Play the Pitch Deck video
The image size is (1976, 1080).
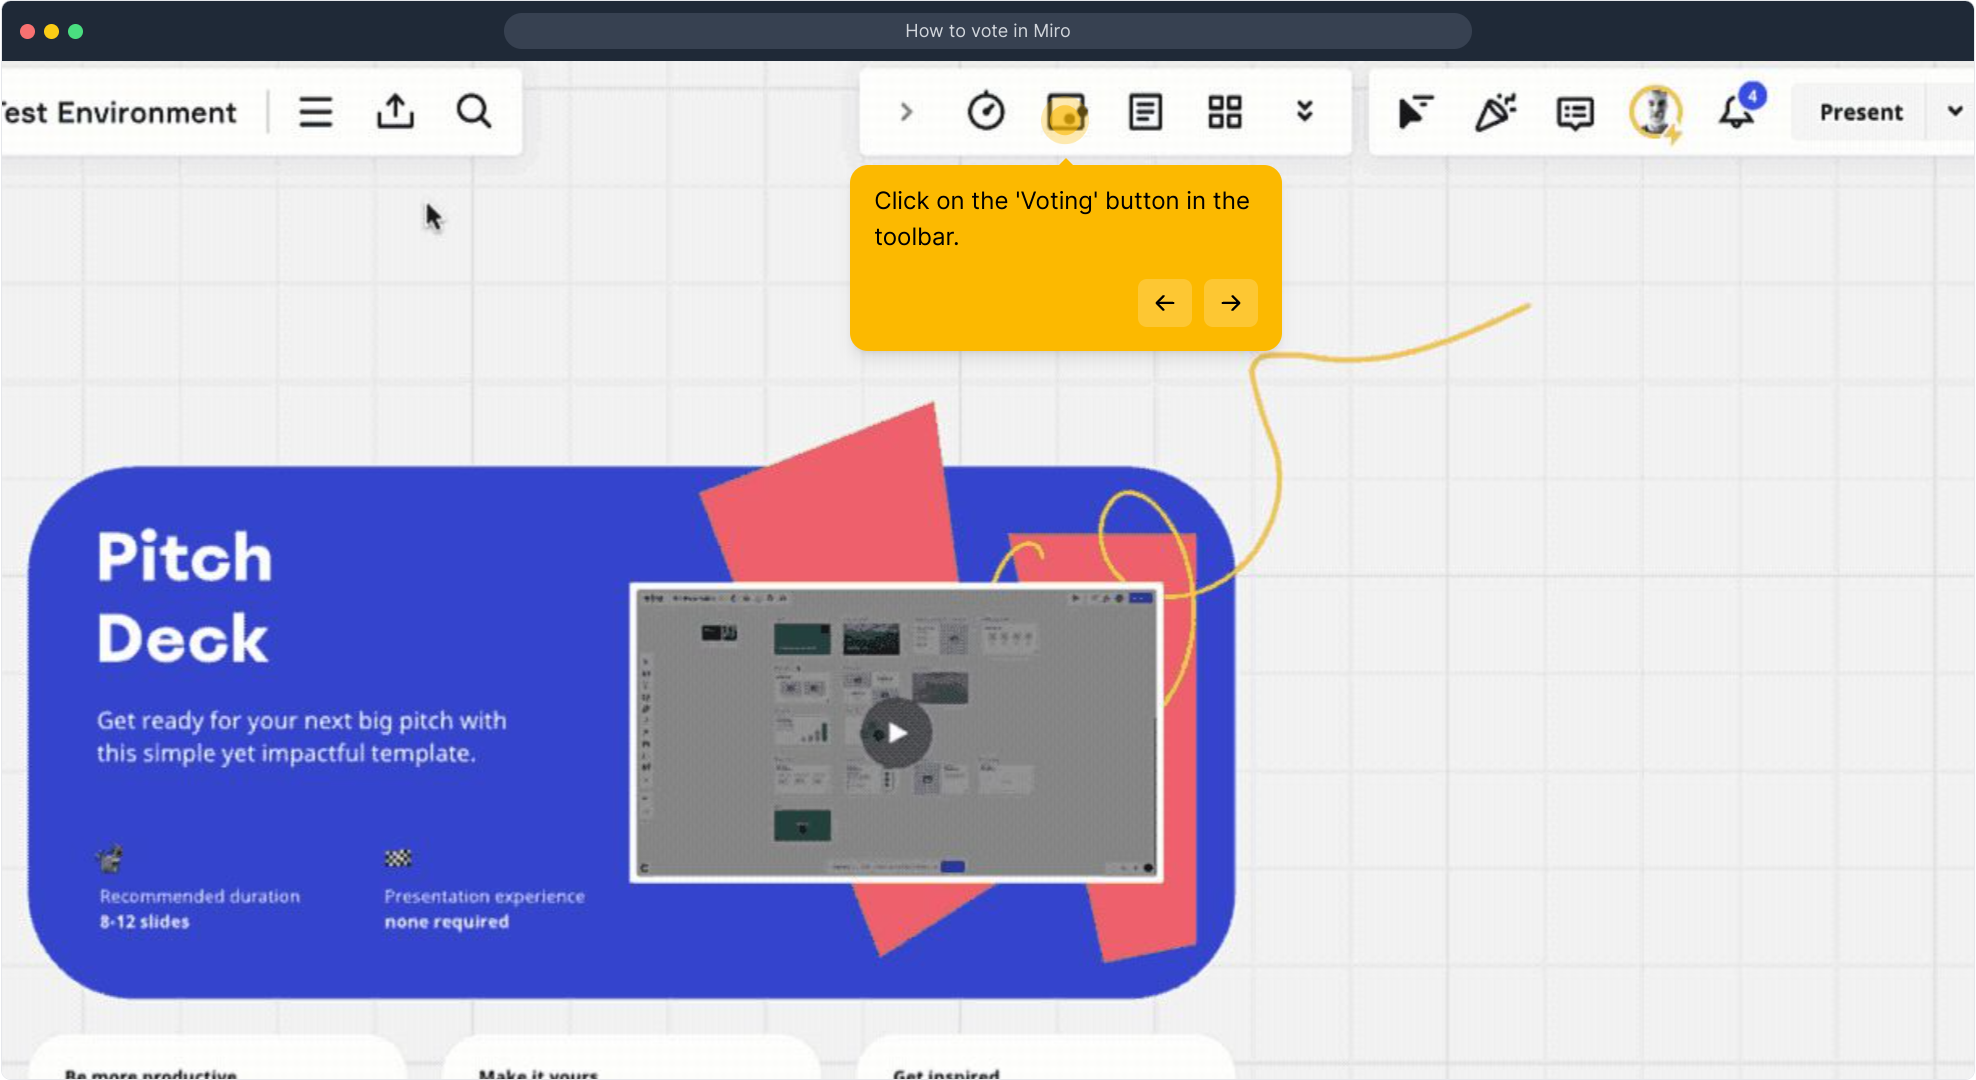pyautogui.click(x=897, y=733)
